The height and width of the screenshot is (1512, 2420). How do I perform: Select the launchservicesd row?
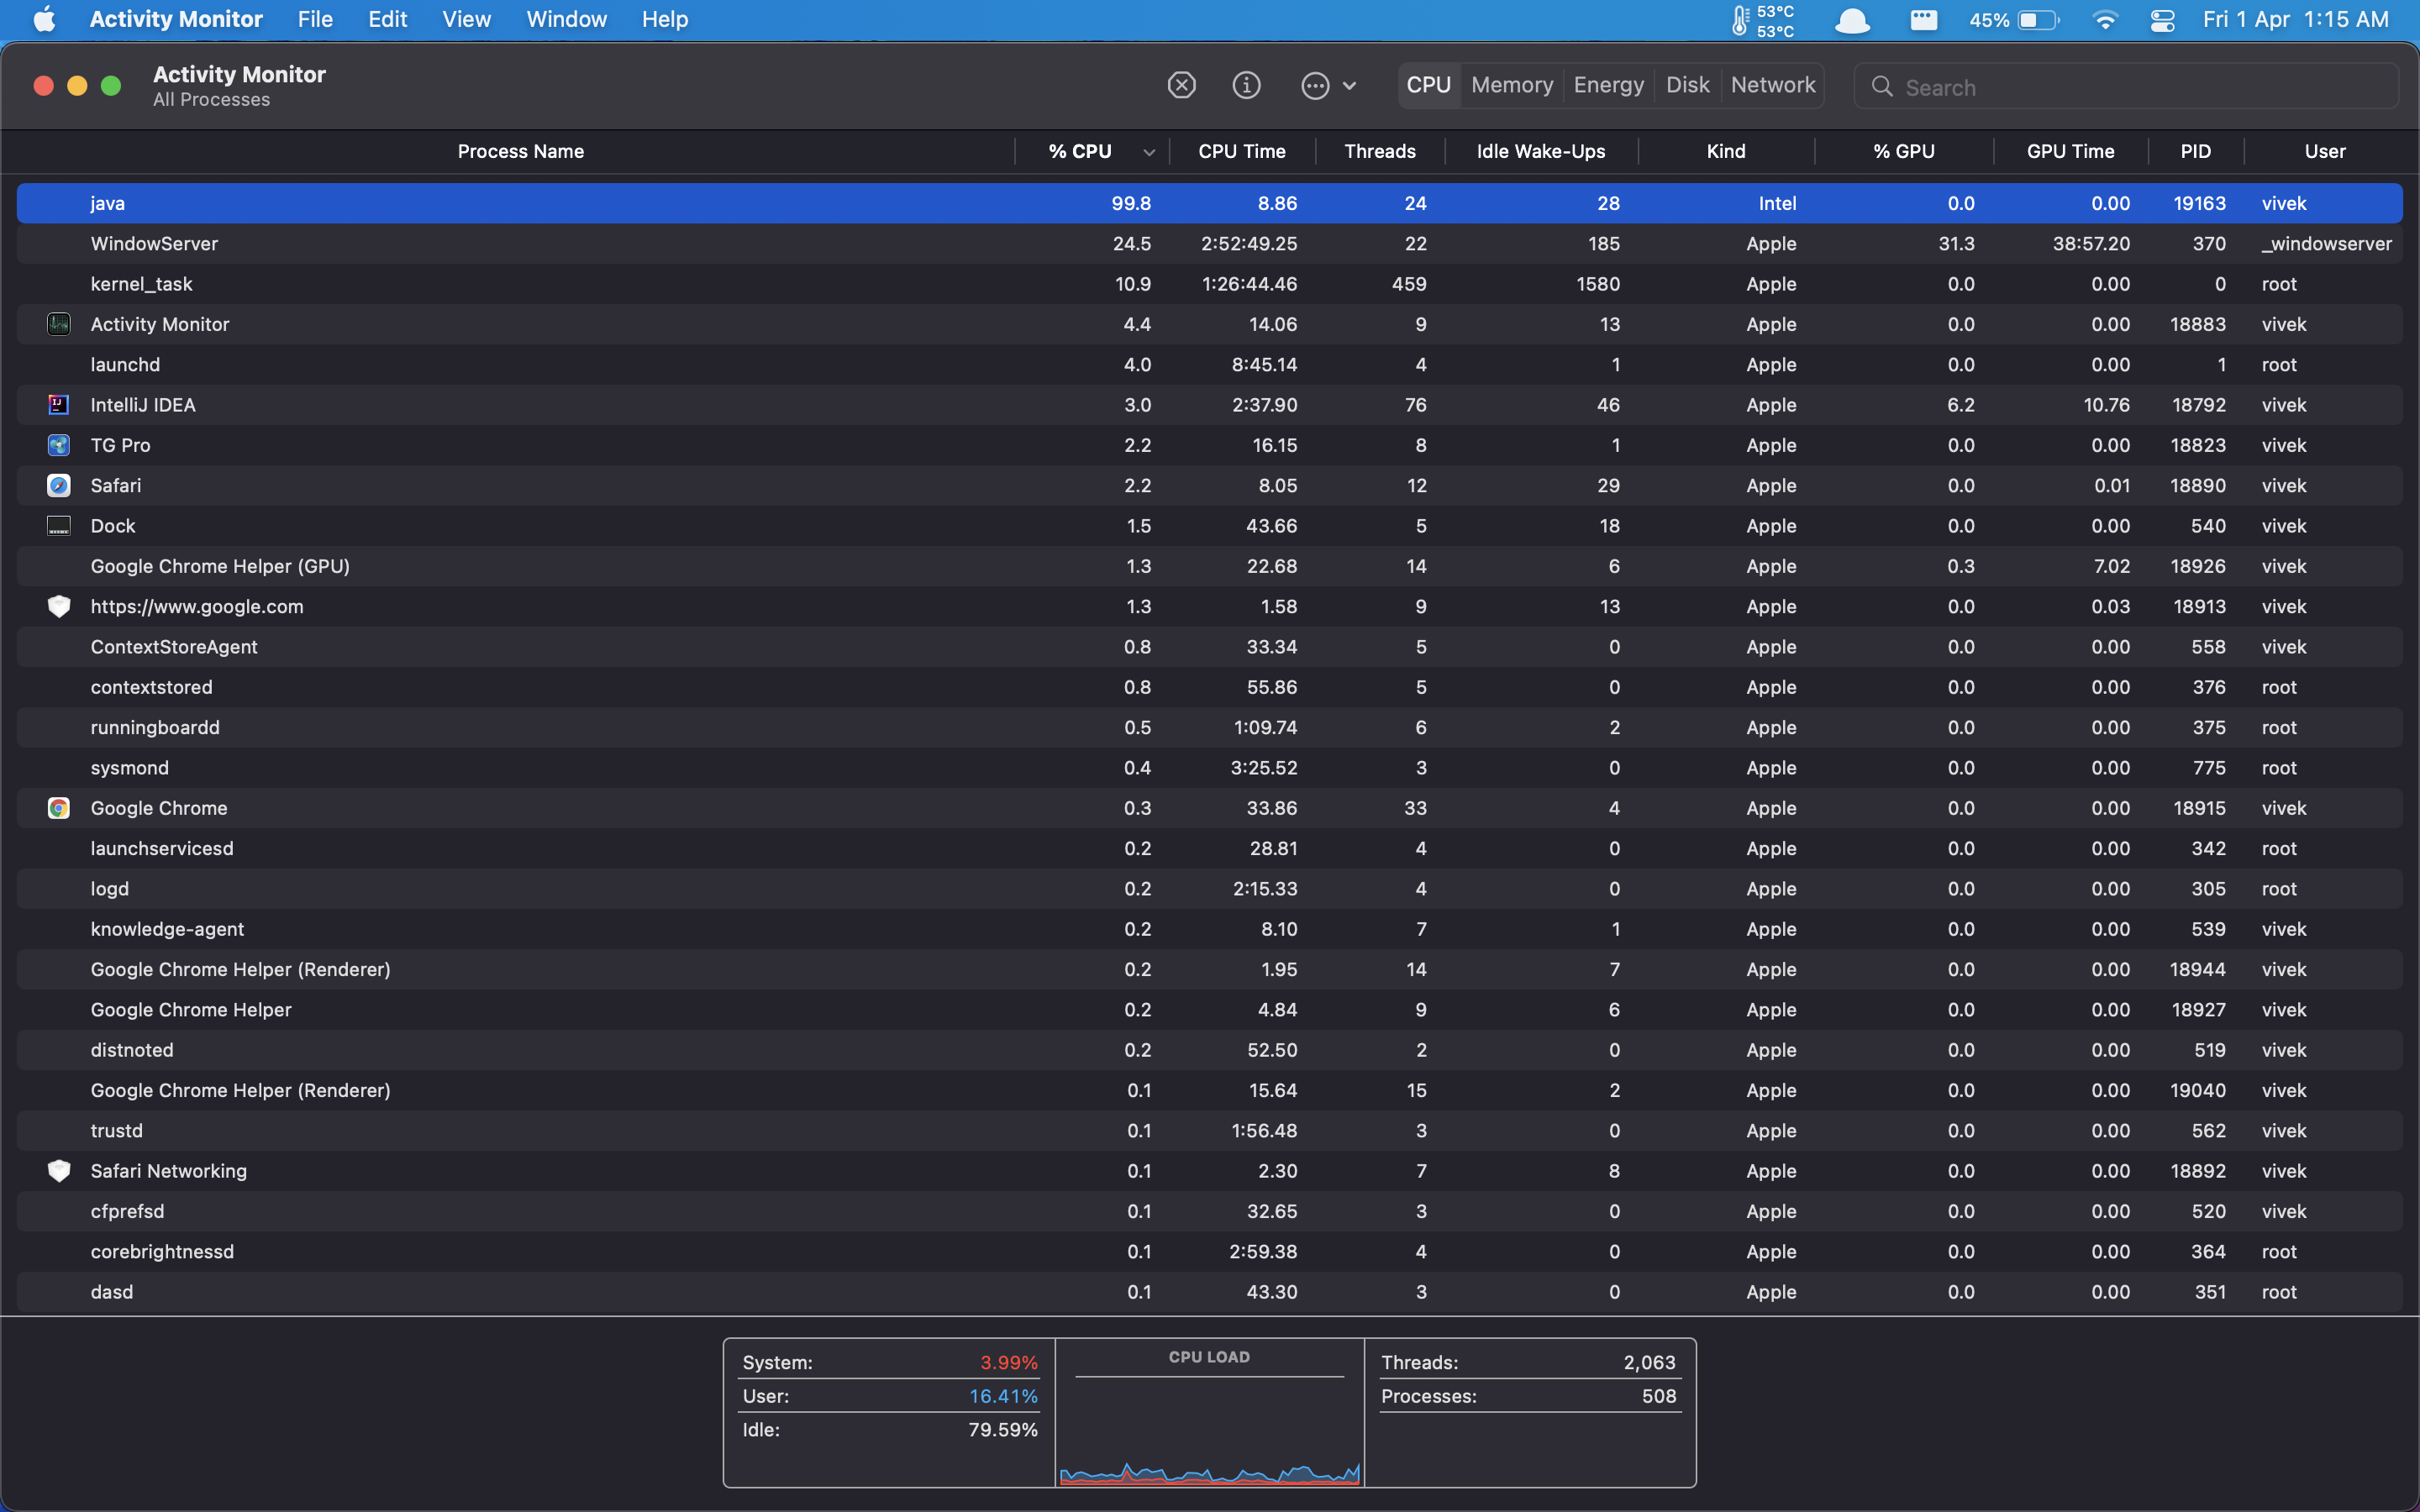(1209, 849)
